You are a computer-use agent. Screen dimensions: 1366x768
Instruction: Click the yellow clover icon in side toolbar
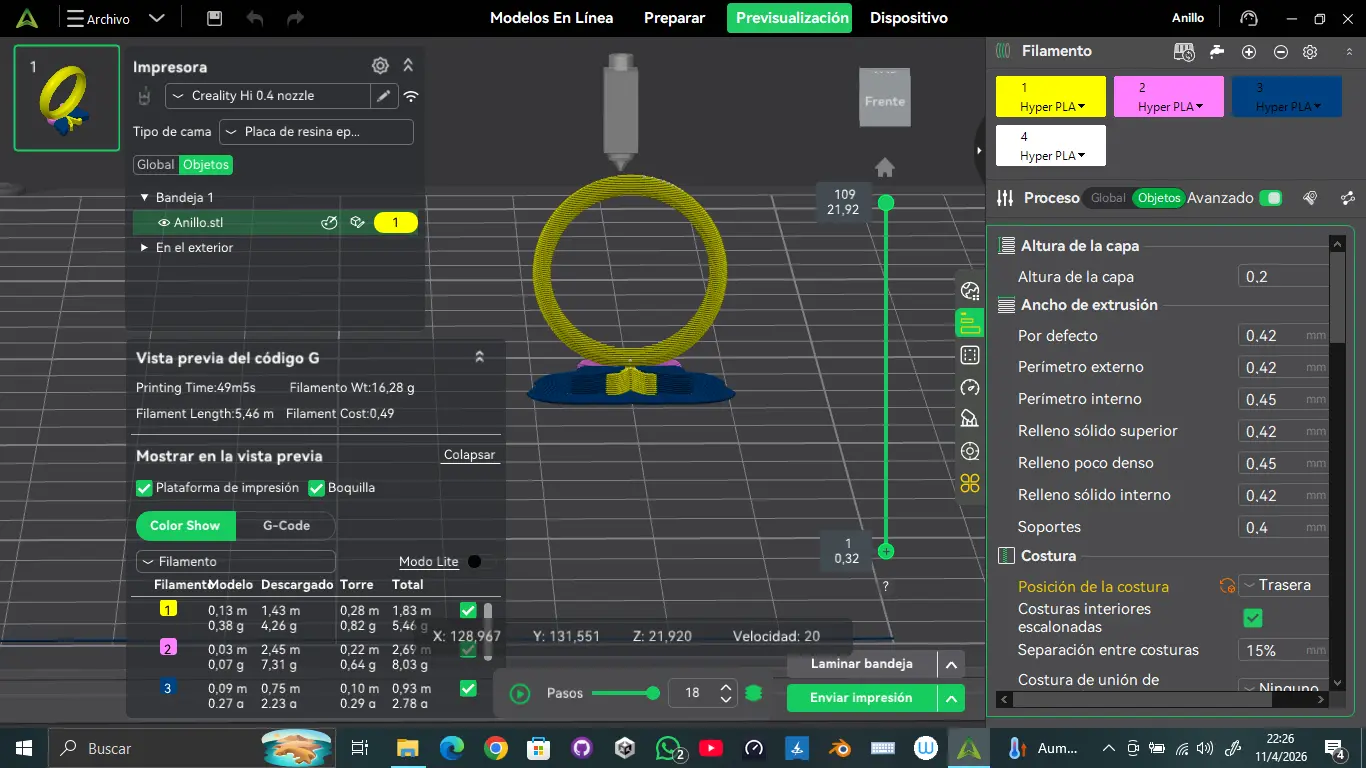point(969,483)
